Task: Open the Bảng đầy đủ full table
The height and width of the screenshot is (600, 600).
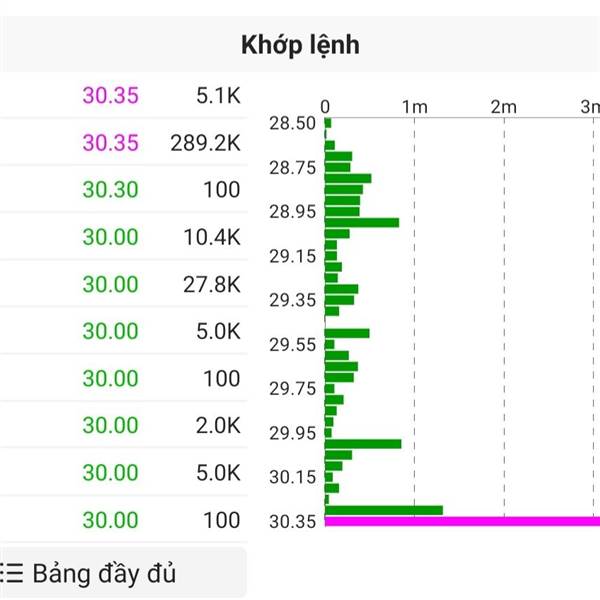Action: click(x=104, y=574)
